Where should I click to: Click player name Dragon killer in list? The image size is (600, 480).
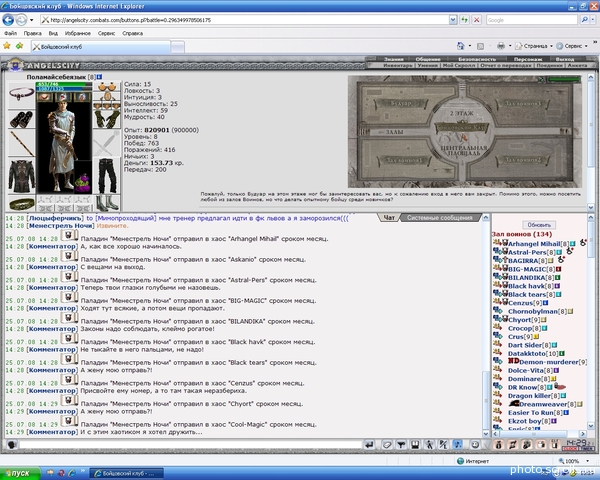click(529, 396)
